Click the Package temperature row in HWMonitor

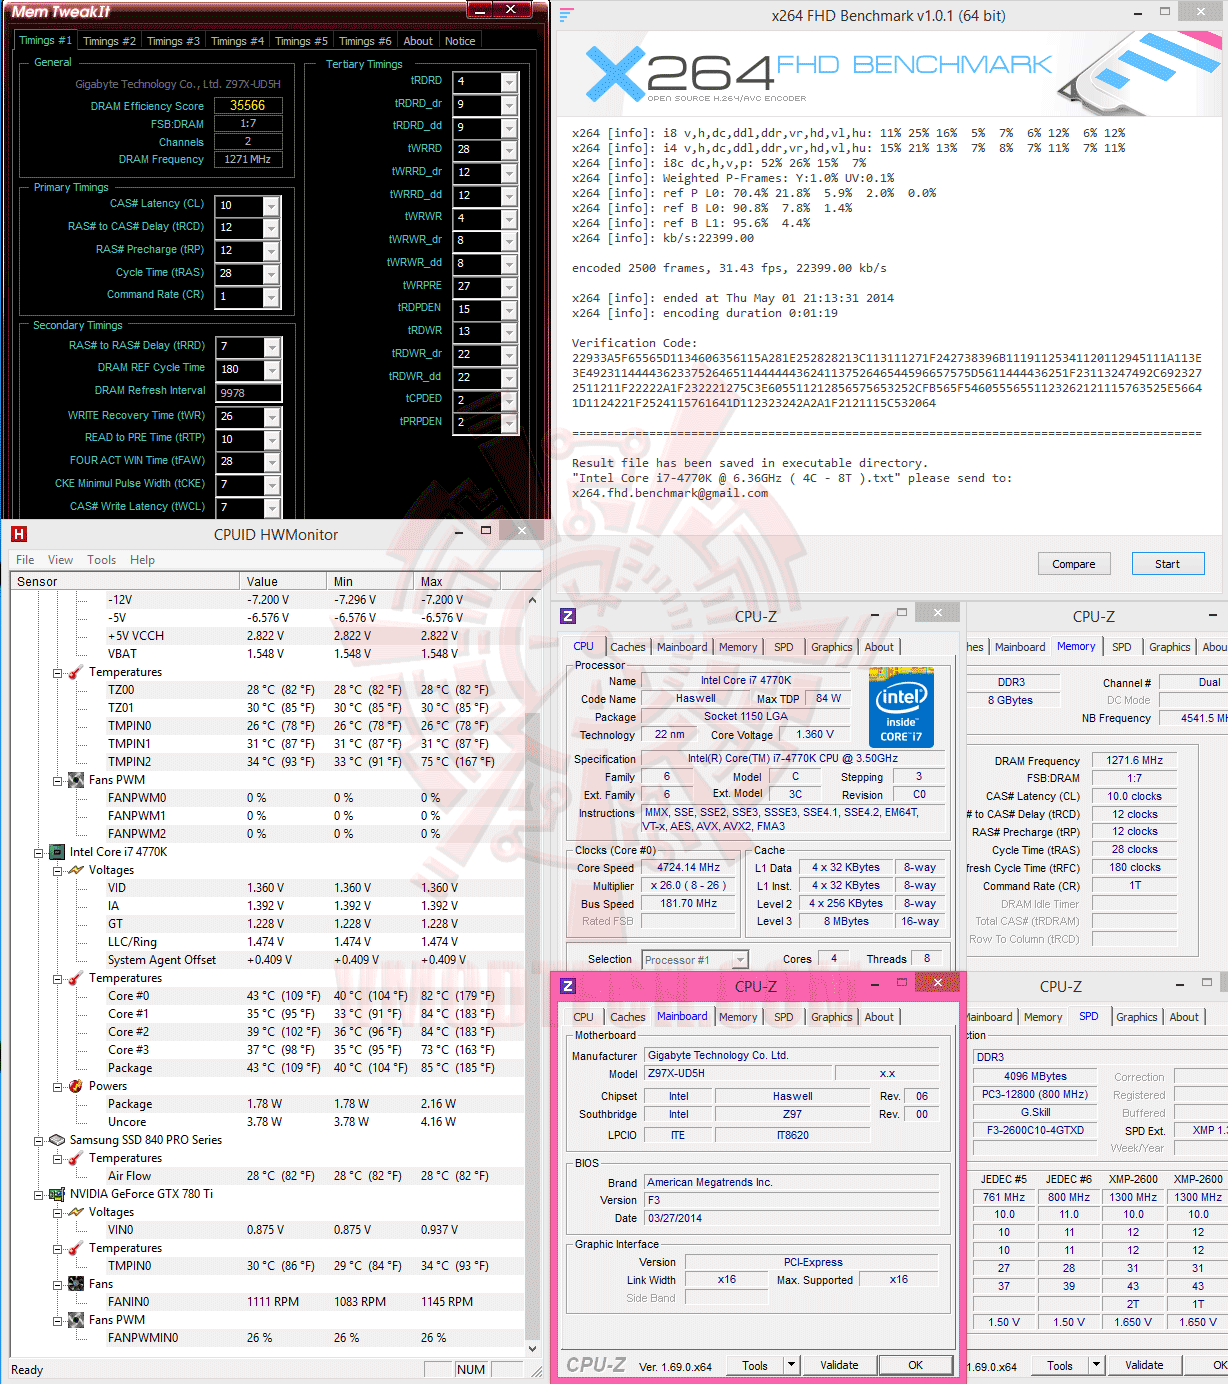pyautogui.click(x=268, y=1068)
